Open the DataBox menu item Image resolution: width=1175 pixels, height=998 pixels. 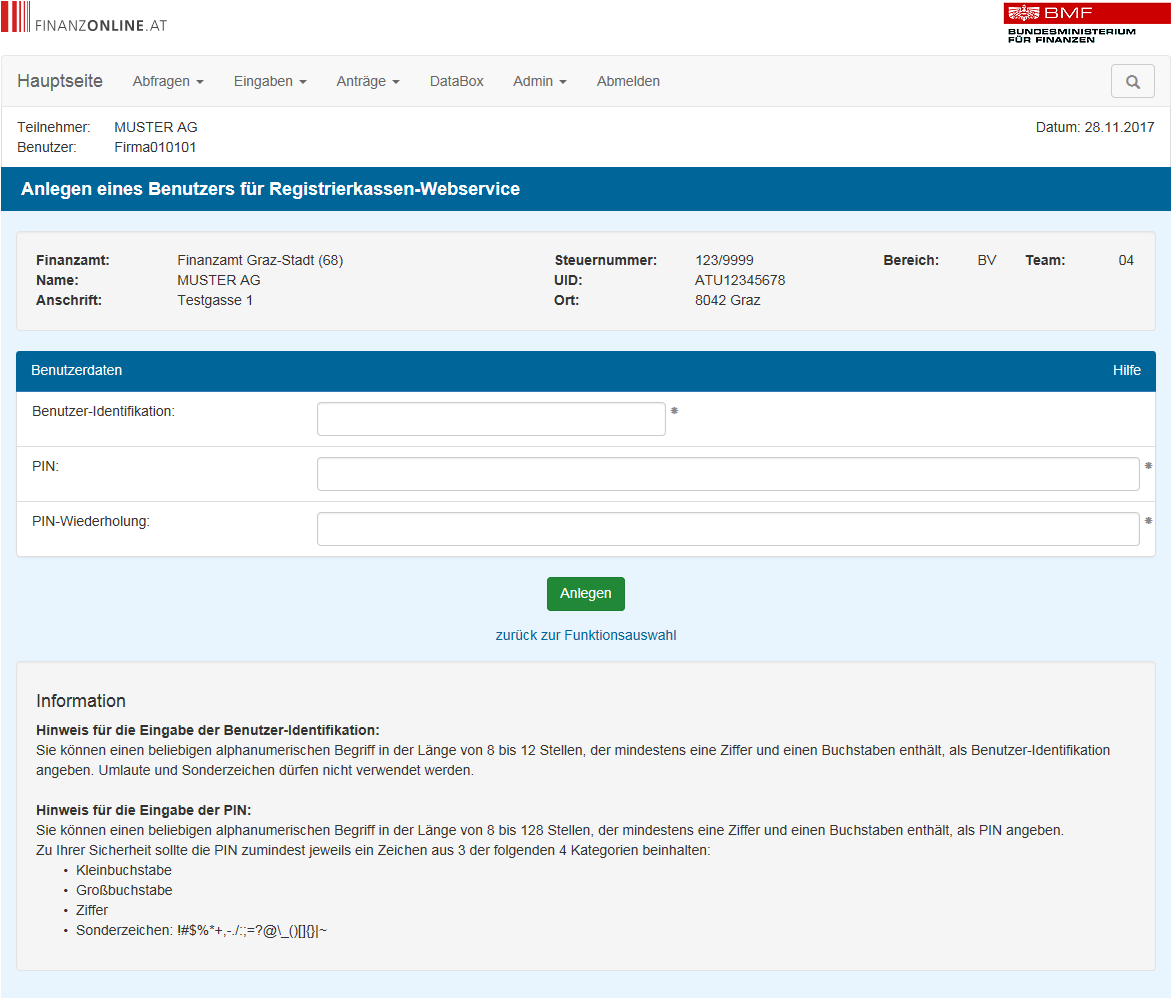[456, 82]
